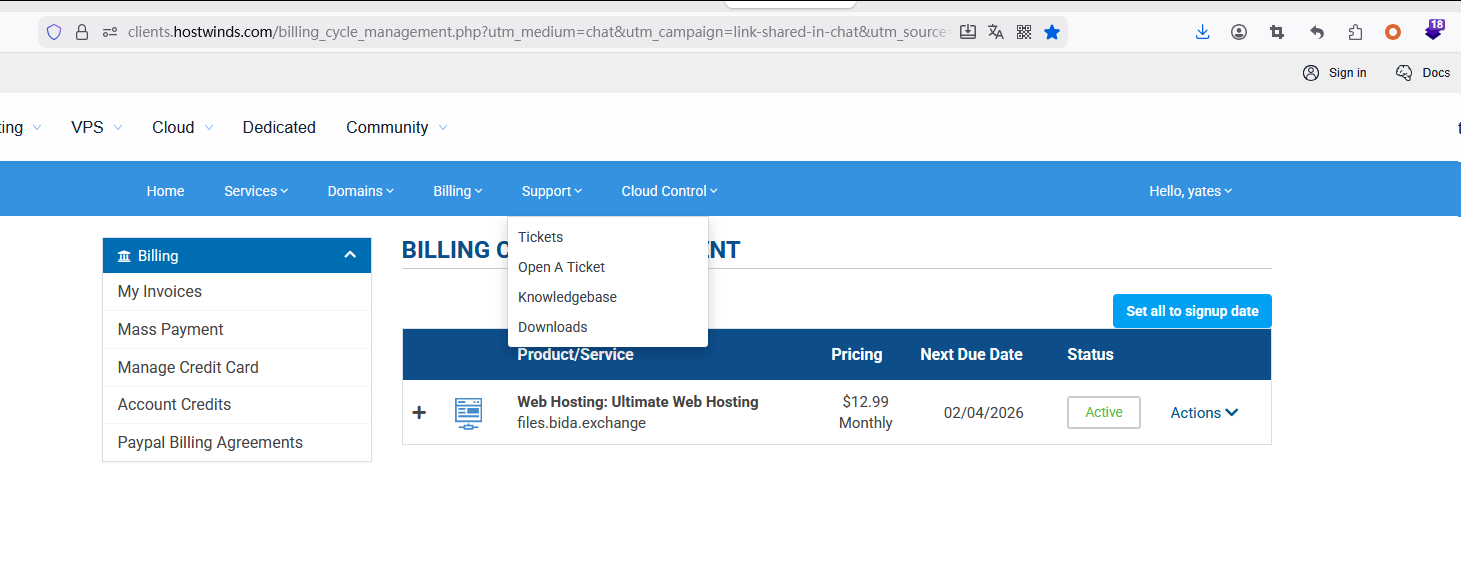Click the translate page icon
Screen dimensions: 1461x586
click(x=995, y=32)
